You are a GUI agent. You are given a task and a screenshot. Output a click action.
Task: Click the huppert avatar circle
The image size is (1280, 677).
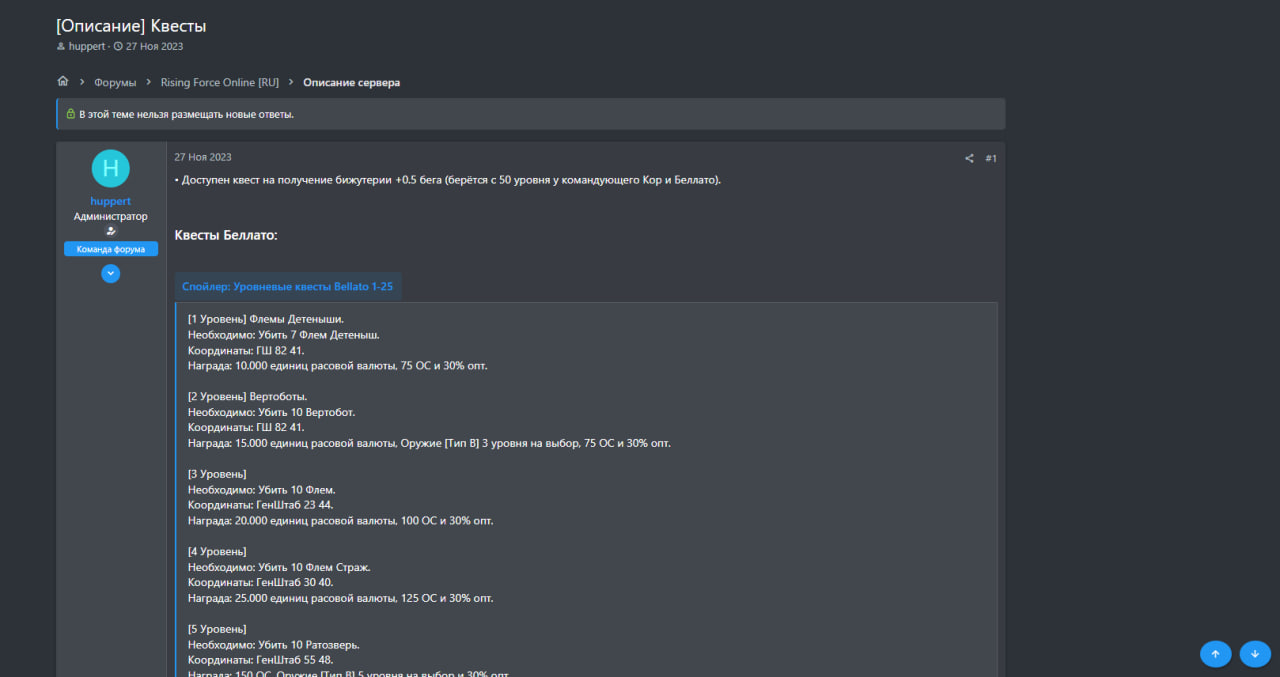111,168
